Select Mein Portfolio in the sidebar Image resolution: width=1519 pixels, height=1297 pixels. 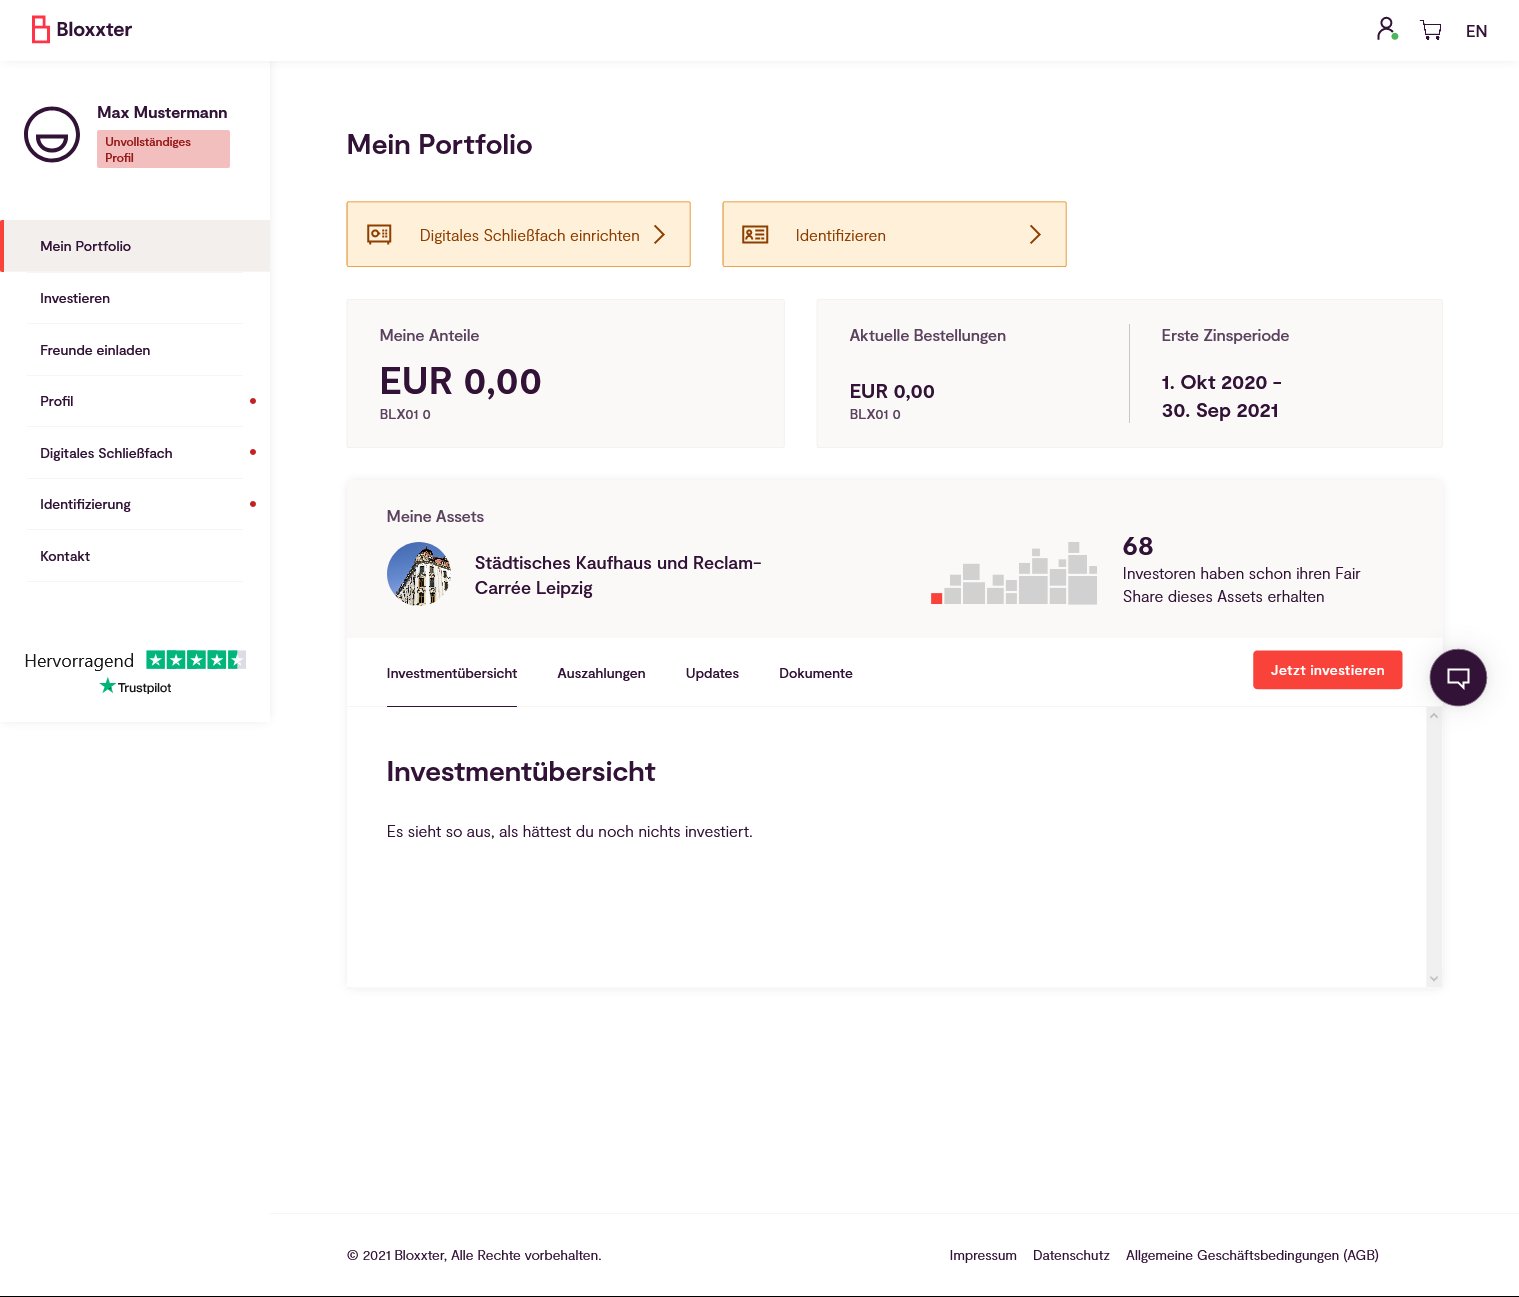pyautogui.click(x=136, y=246)
